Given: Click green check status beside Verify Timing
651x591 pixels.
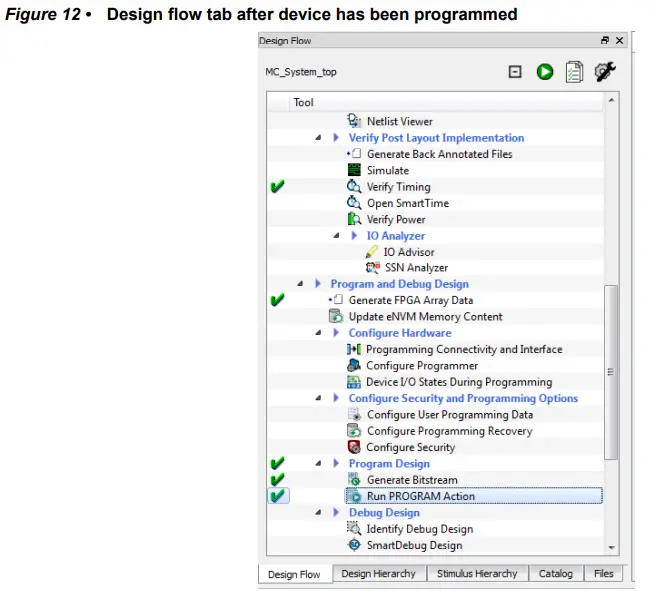Looking at the screenshot, I should click(x=278, y=187).
